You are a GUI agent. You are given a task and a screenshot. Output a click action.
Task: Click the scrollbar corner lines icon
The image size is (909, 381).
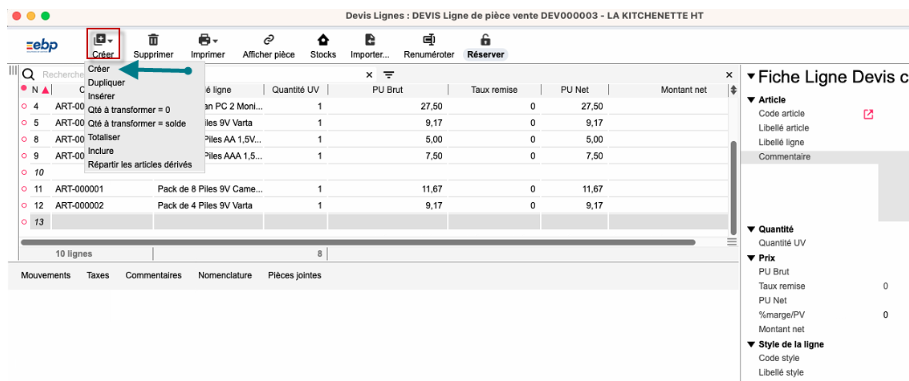tap(733, 241)
